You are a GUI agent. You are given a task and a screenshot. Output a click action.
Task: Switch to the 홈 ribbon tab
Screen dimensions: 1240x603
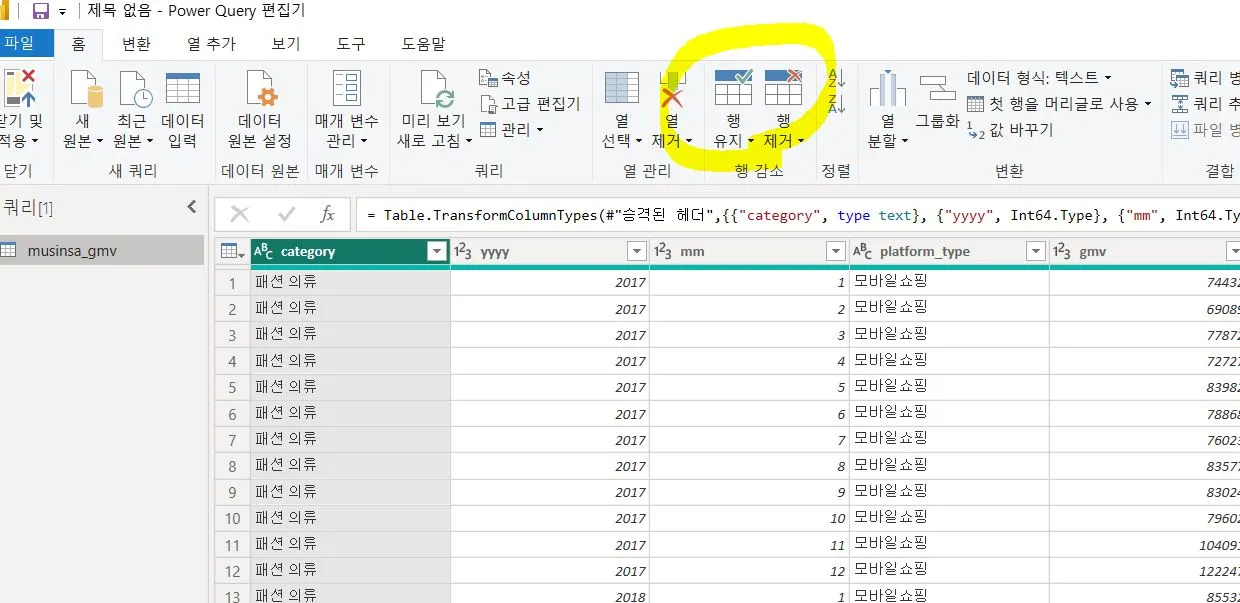tap(77, 44)
